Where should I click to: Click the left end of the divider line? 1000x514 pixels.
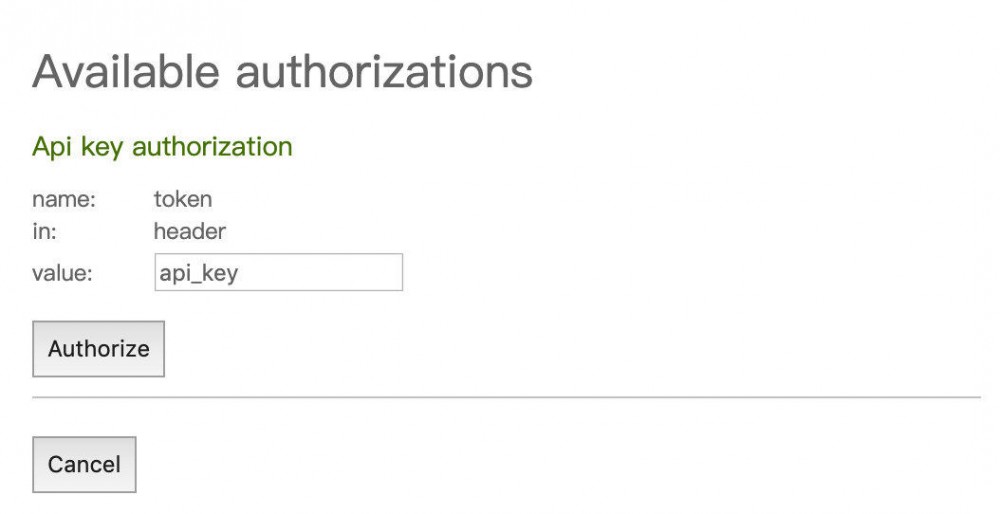(x=38, y=397)
